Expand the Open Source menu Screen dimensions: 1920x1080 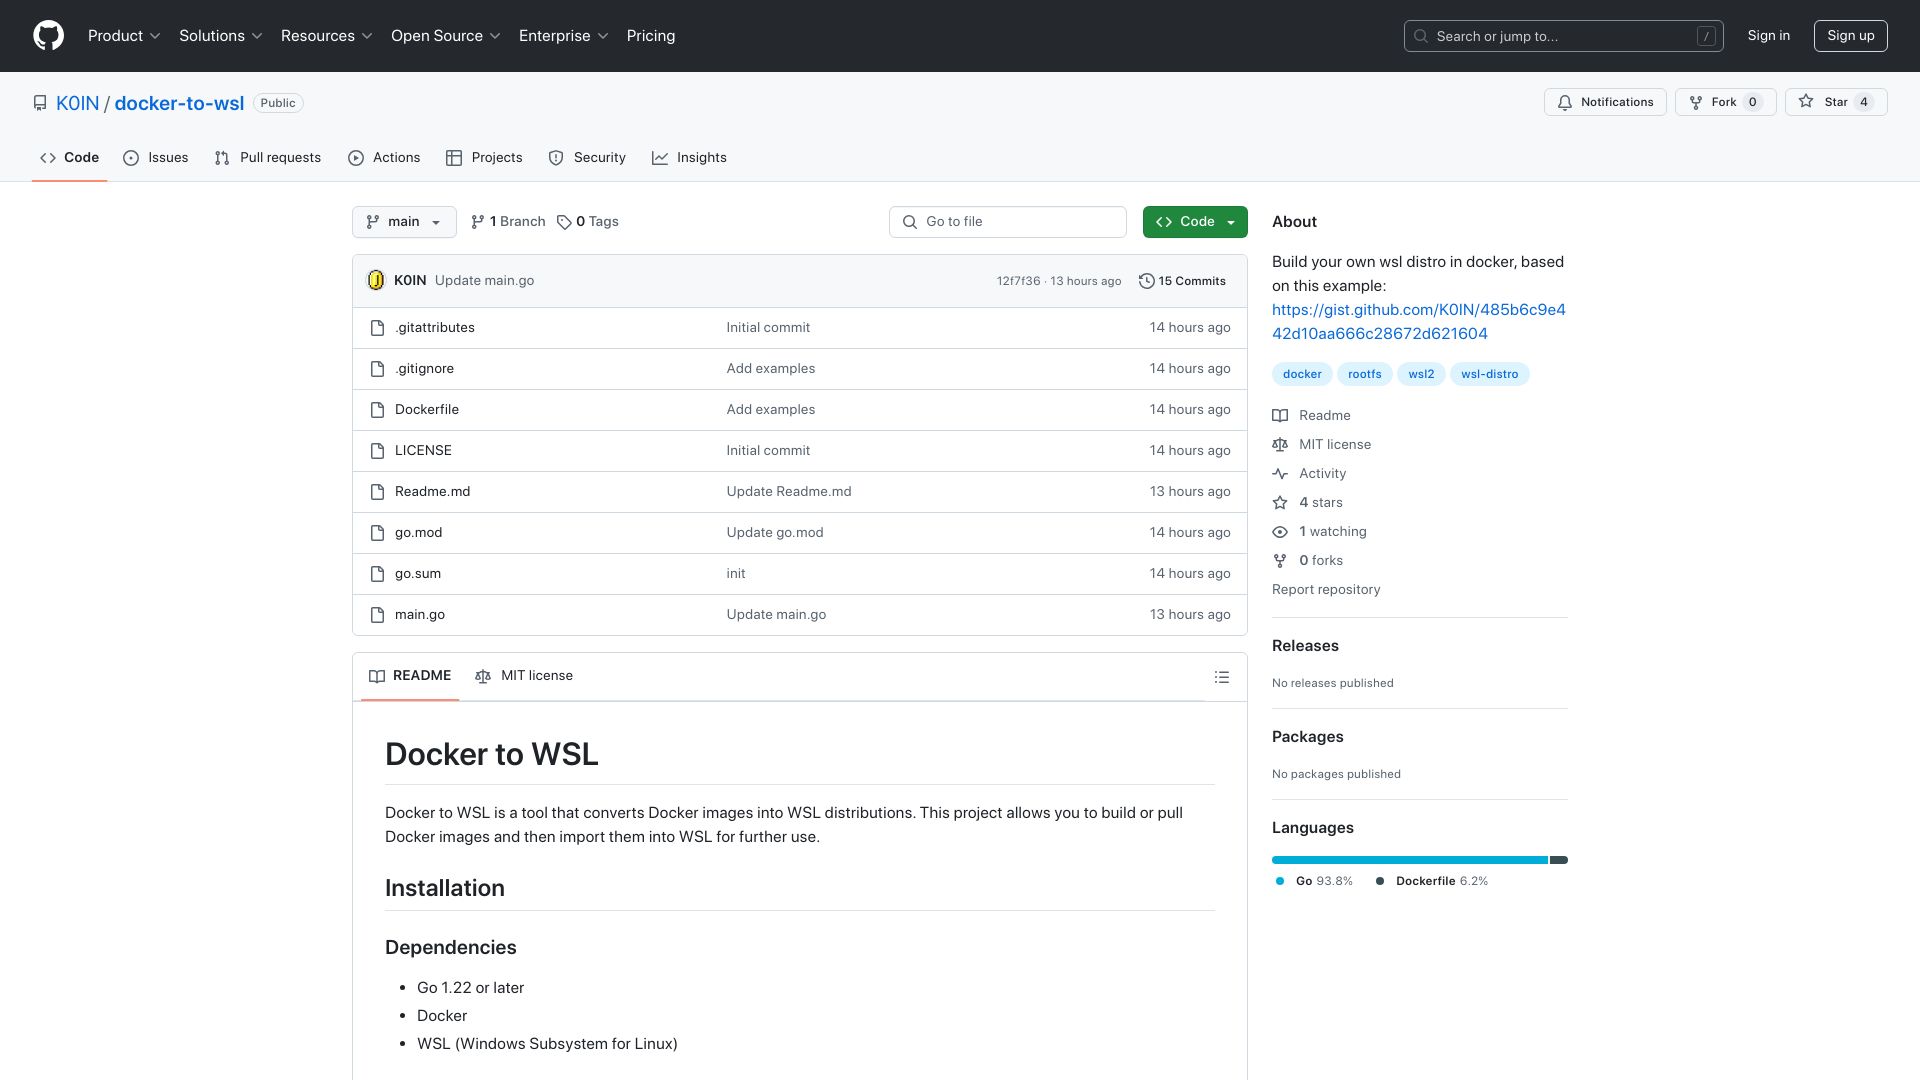click(x=446, y=36)
